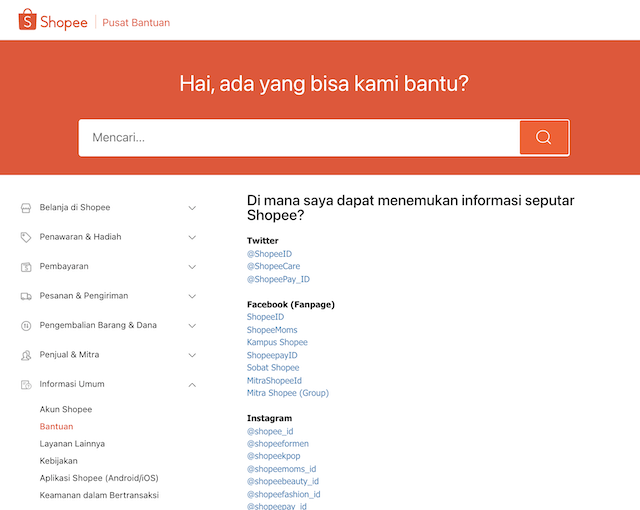Select the Bantuan submenu item

tap(56, 426)
